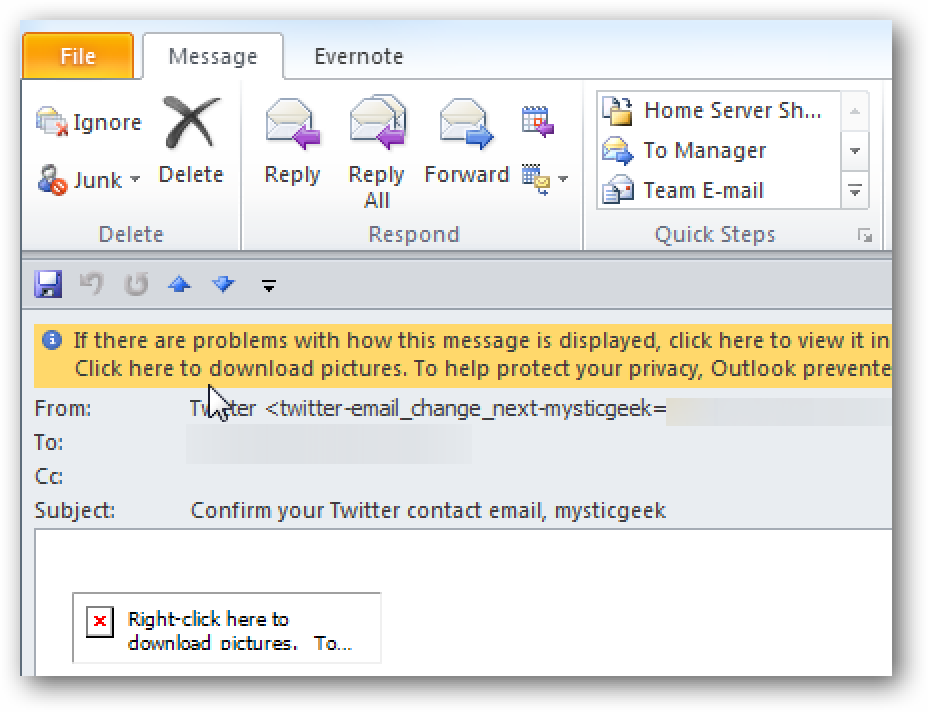Go to next item with down arrow

tap(222, 284)
